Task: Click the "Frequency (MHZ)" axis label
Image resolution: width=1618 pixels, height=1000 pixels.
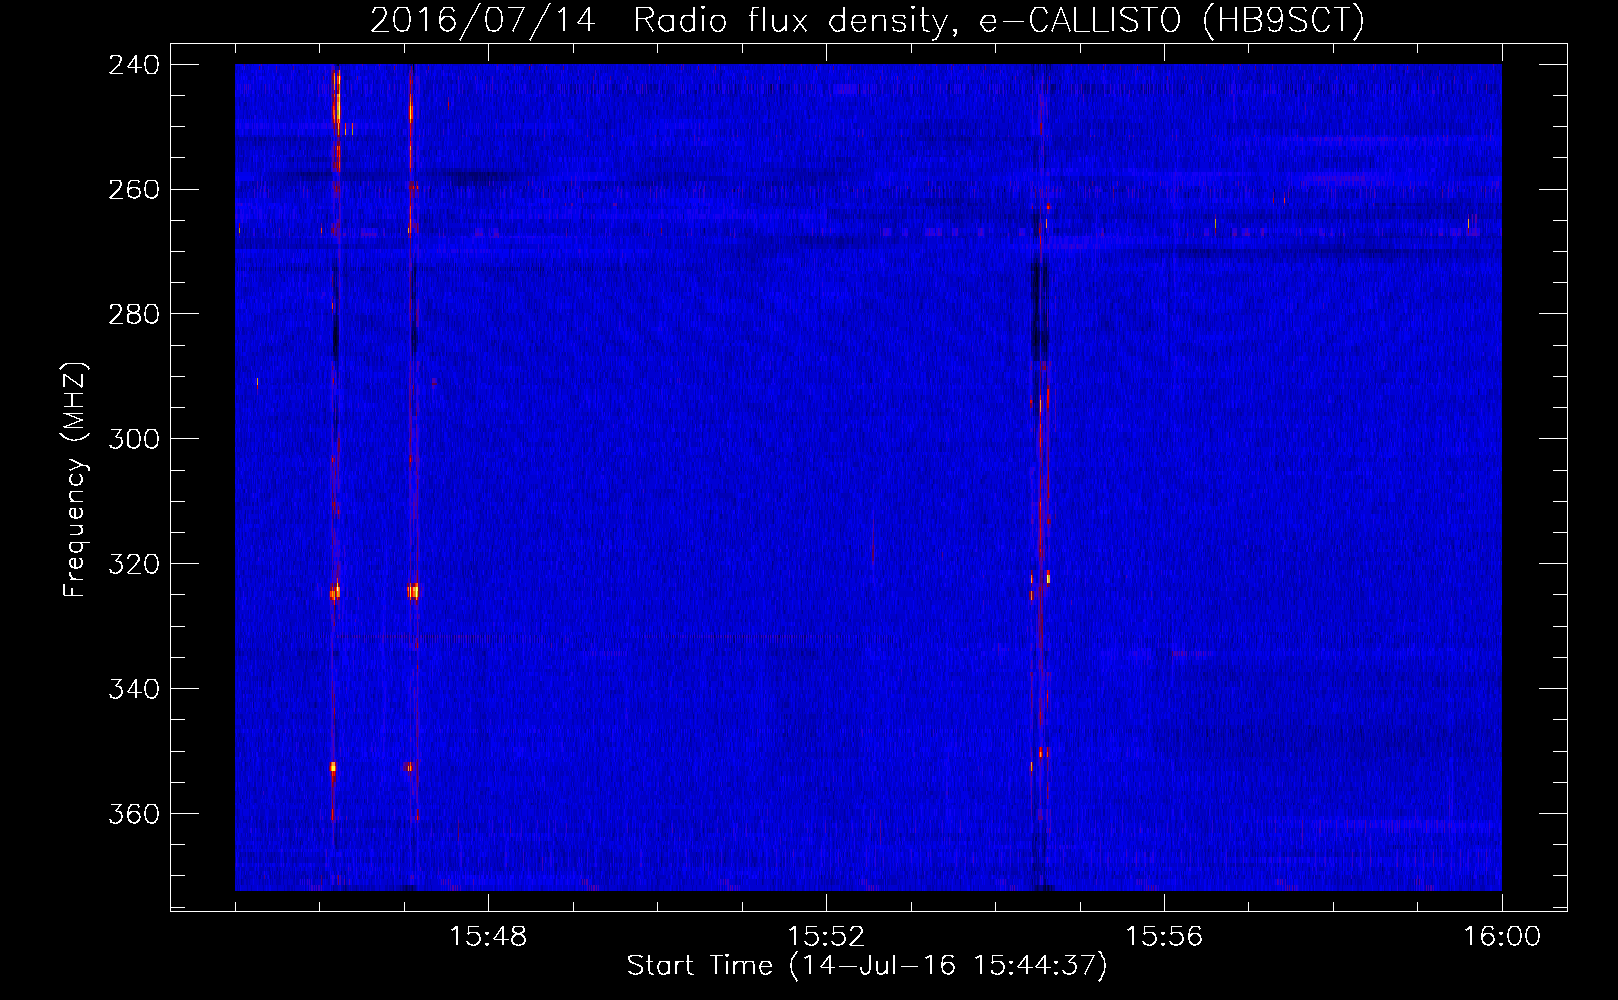Action: click(75, 481)
